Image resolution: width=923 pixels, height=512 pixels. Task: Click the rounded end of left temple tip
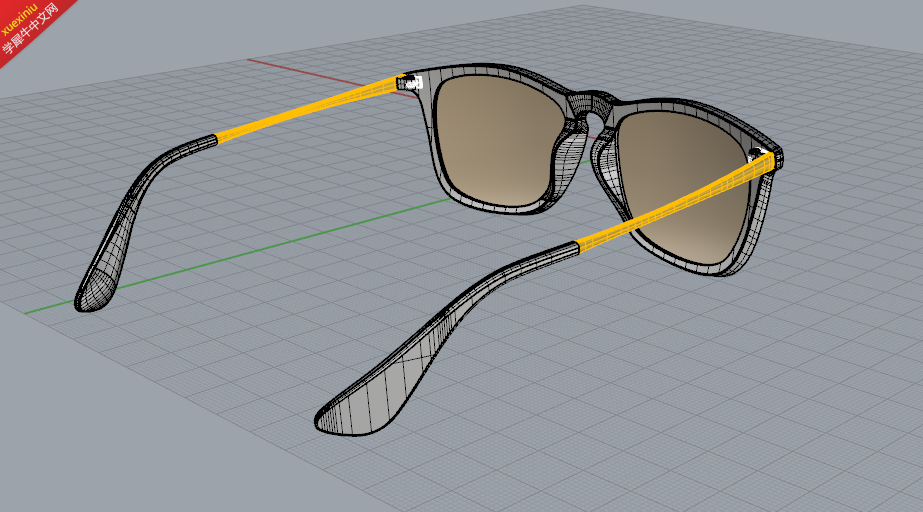click(92, 292)
